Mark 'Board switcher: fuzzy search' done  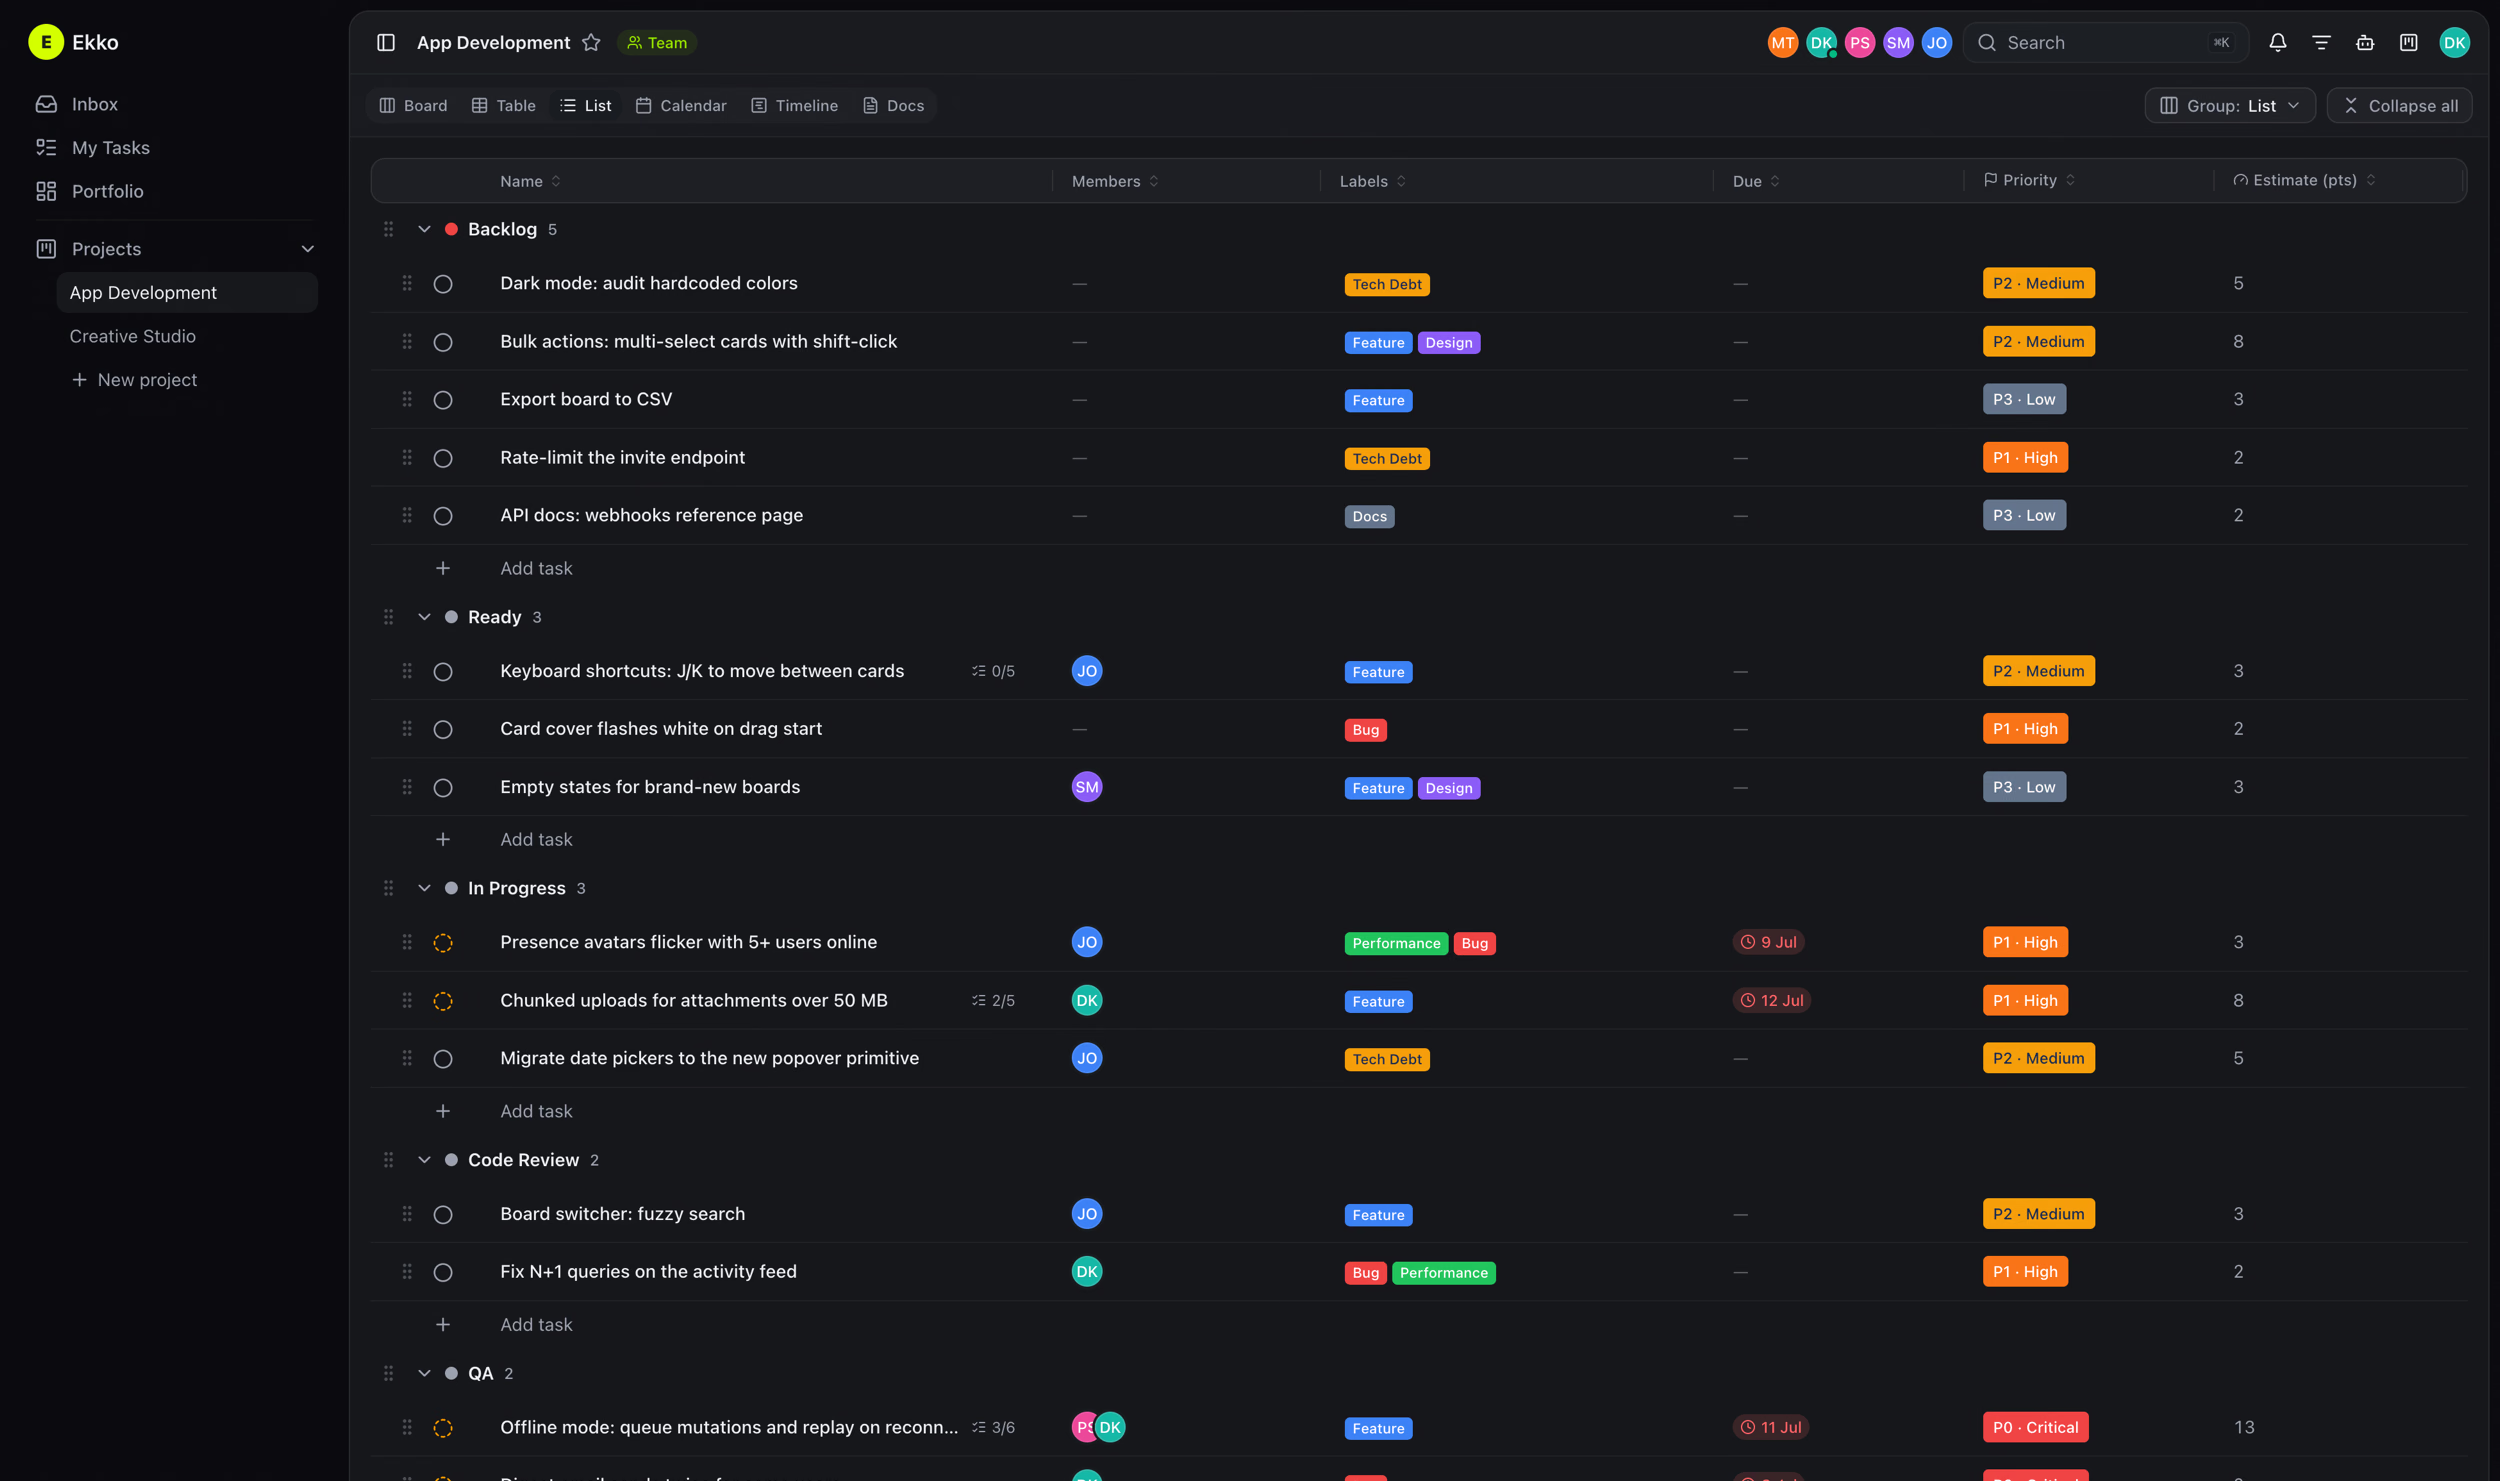click(443, 1214)
